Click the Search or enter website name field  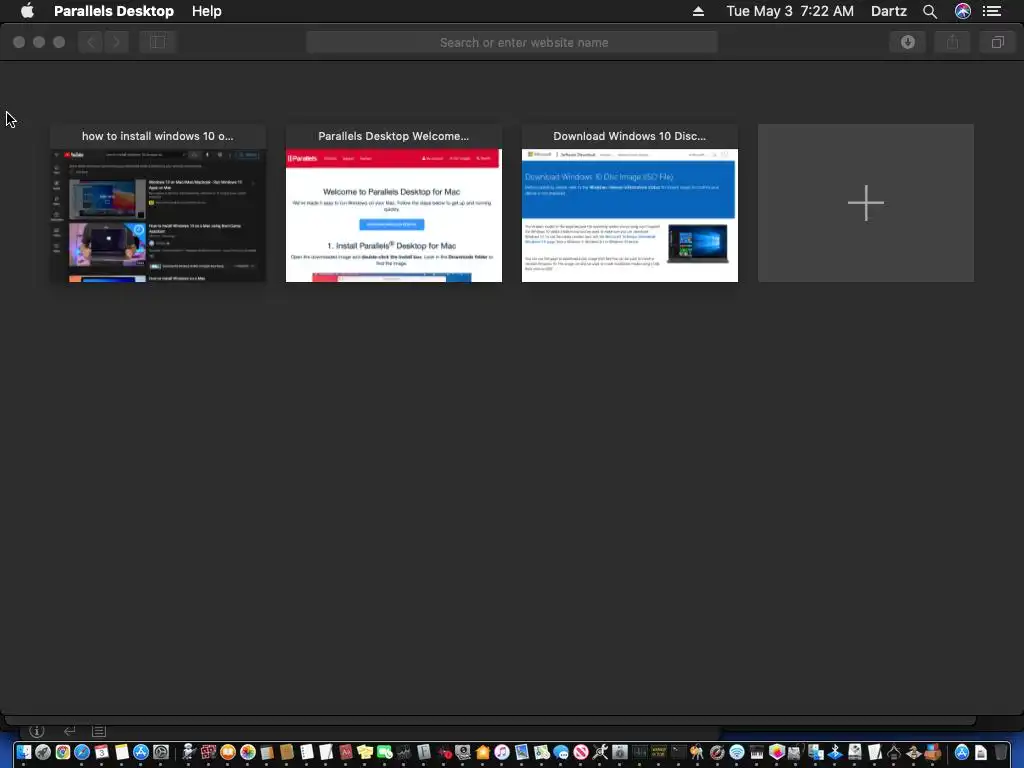pos(512,42)
